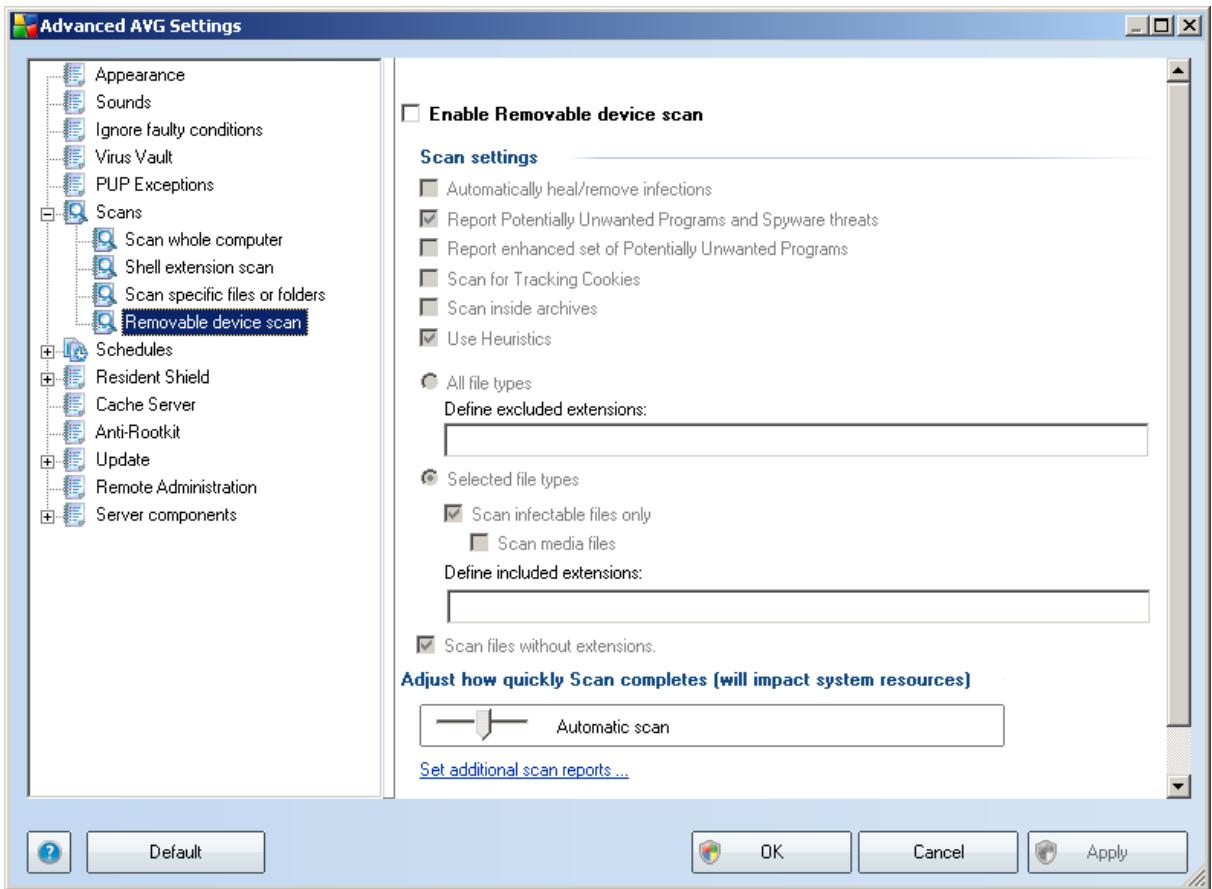Click the Shell extension scan icon
Screen dimensions: 1212x889
click(x=107, y=268)
